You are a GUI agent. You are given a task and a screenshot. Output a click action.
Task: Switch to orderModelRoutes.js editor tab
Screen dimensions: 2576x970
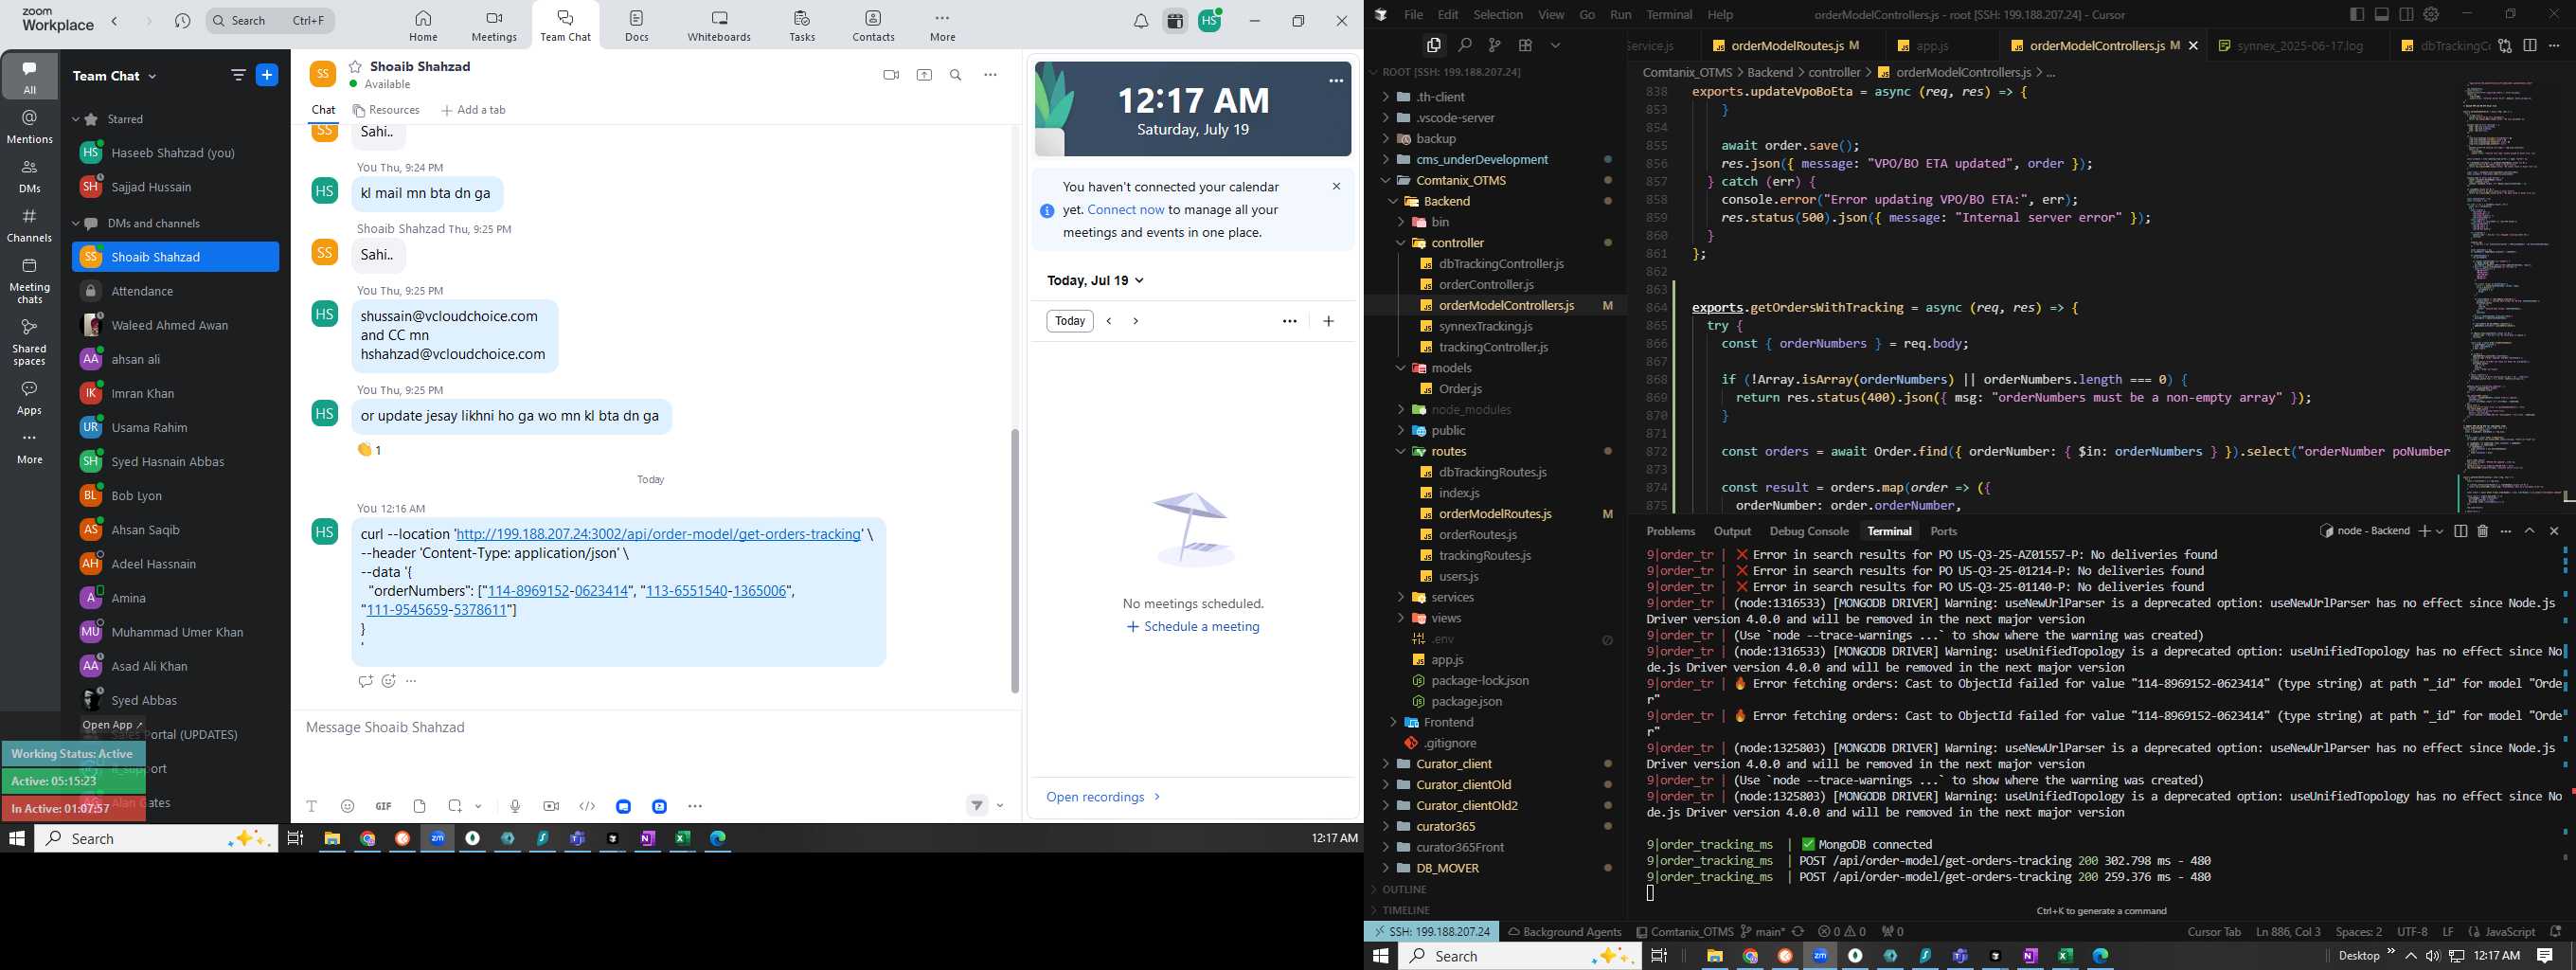(x=1785, y=45)
